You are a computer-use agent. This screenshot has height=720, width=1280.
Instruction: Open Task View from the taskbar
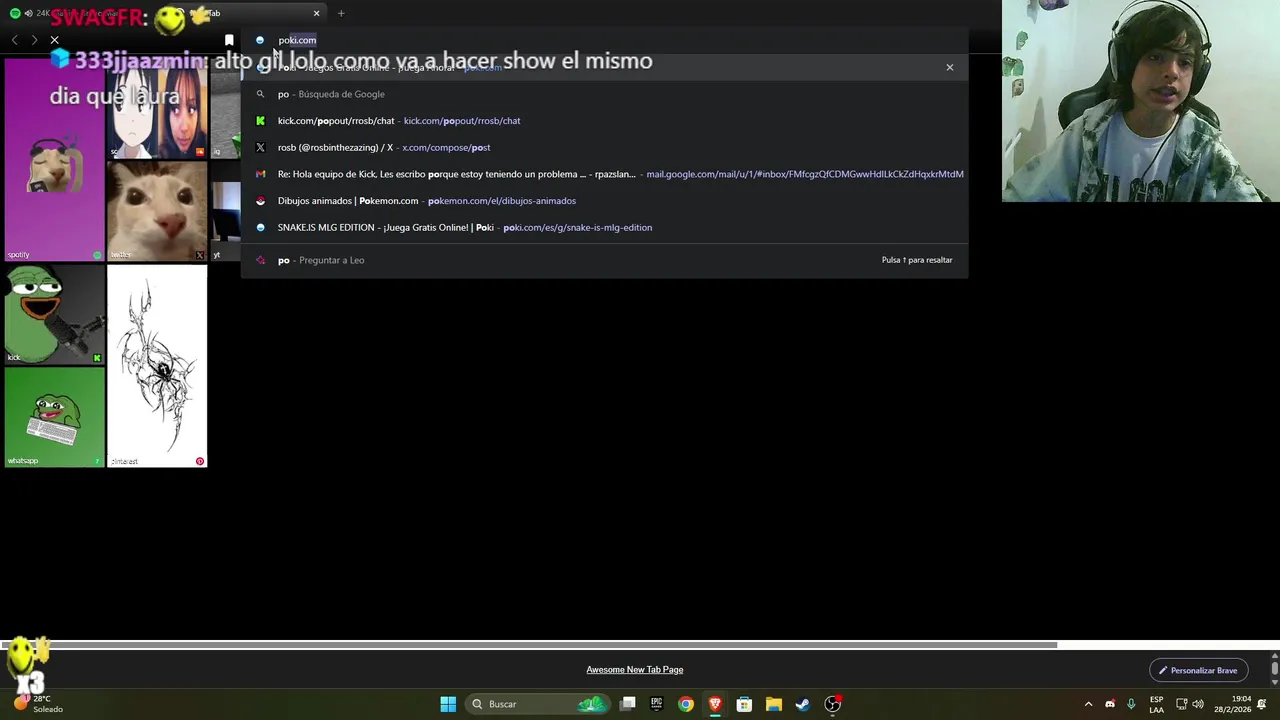(627, 704)
